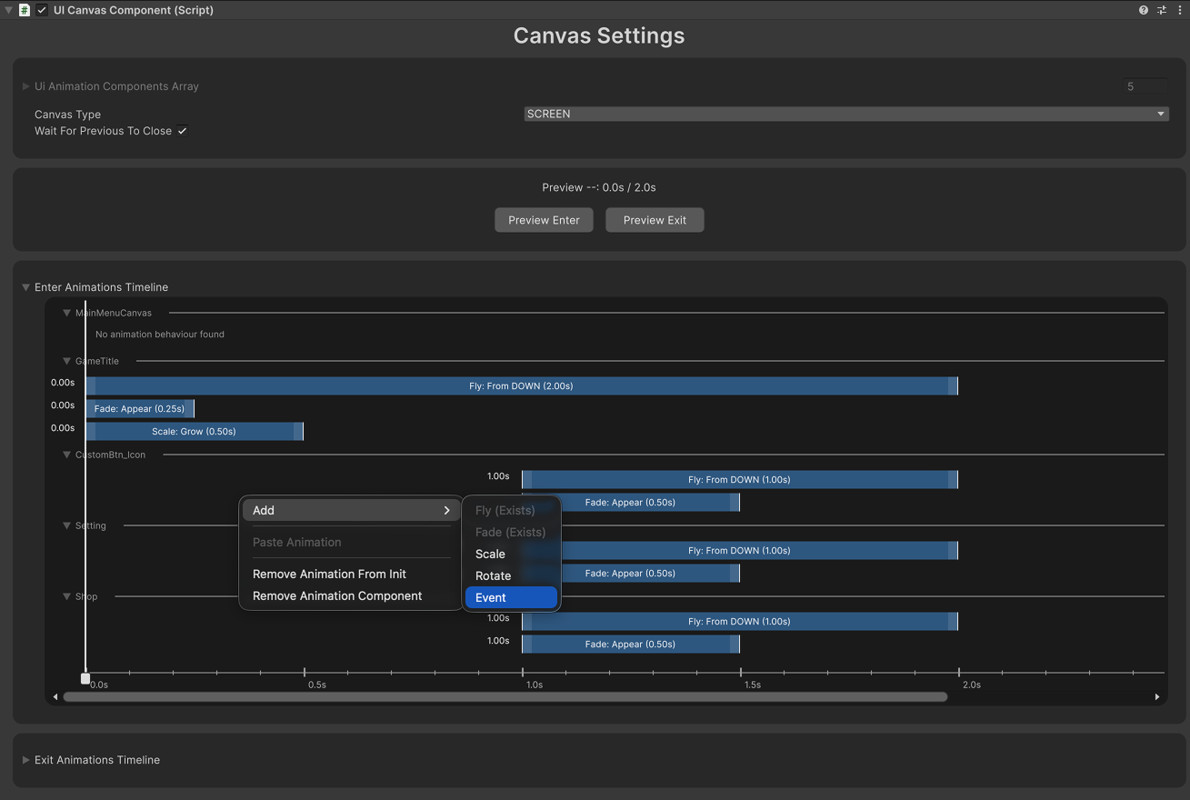
Task: Click the timeline playhead handle at 0.0s
Action: [85, 679]
